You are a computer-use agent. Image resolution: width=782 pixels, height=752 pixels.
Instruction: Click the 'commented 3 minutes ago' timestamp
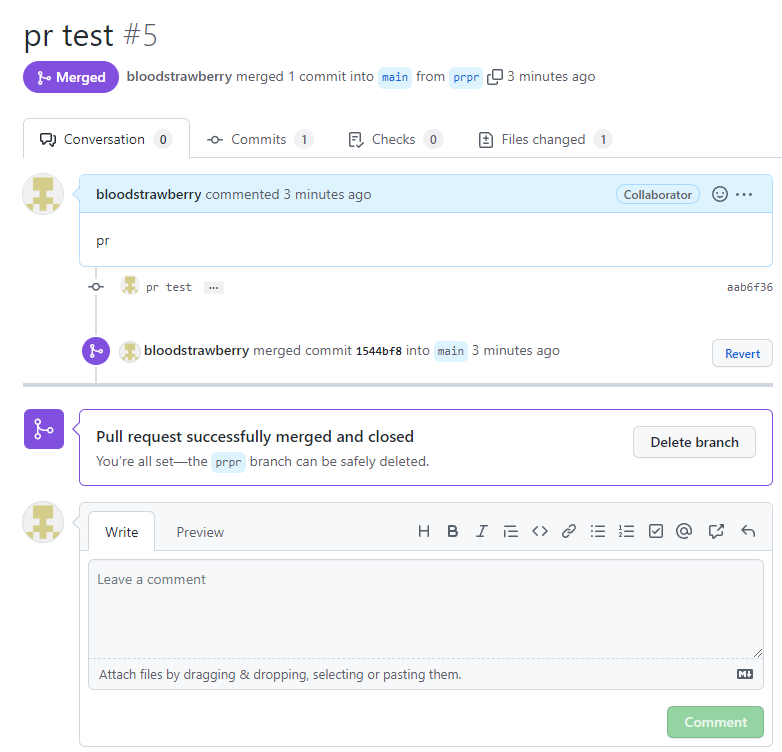288,194
